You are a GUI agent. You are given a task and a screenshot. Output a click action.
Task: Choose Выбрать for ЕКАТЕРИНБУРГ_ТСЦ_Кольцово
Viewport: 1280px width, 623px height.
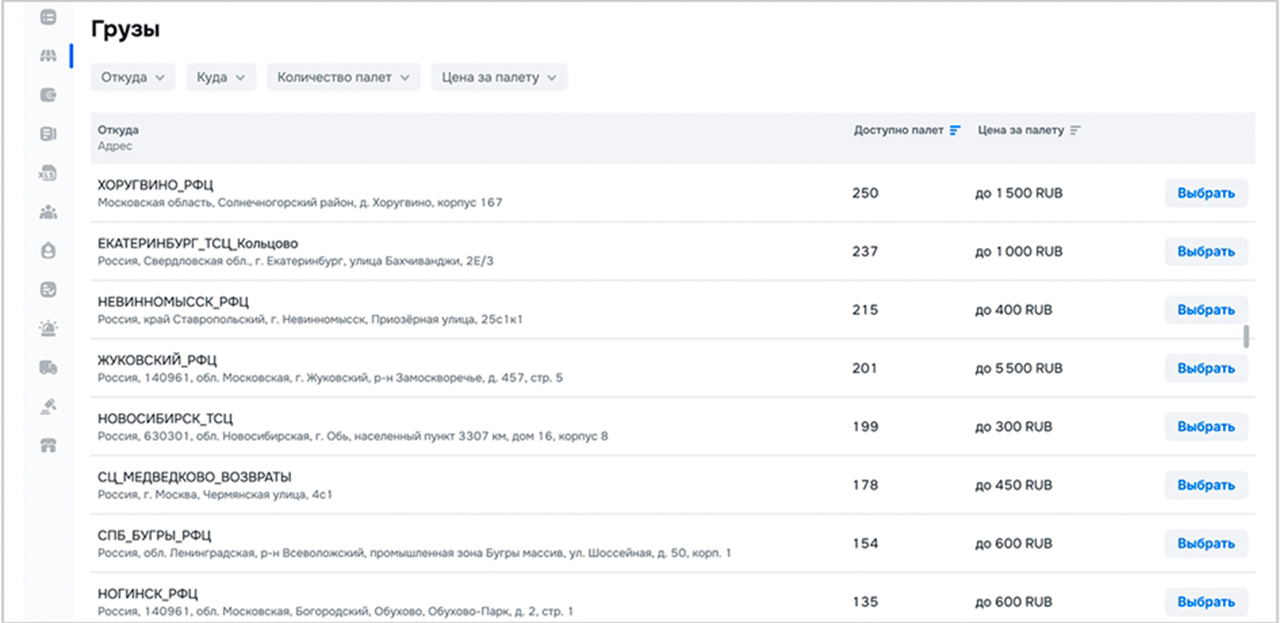1206,251
